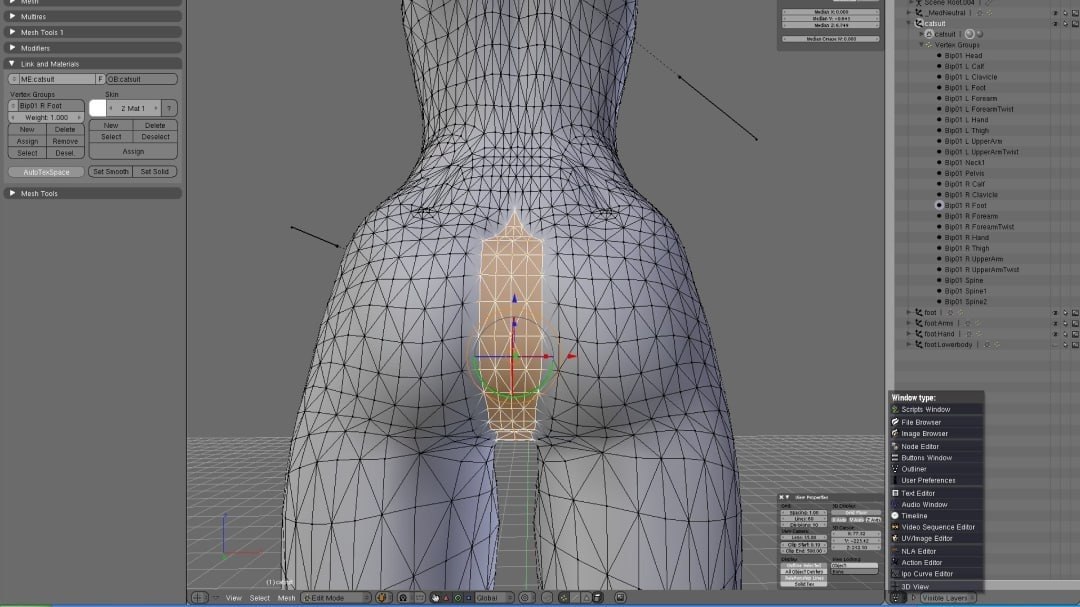Open the Global orientation dropdown
The width and height of the screenshot is (1080, 607).
(495, 597)
